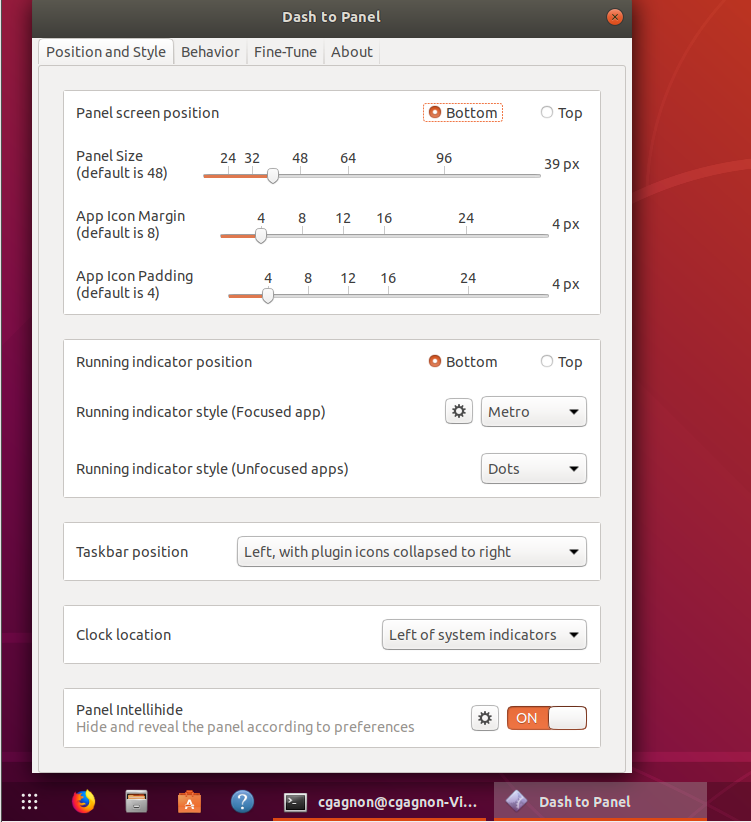Close the Dash to Panel window

coord(614,17)
